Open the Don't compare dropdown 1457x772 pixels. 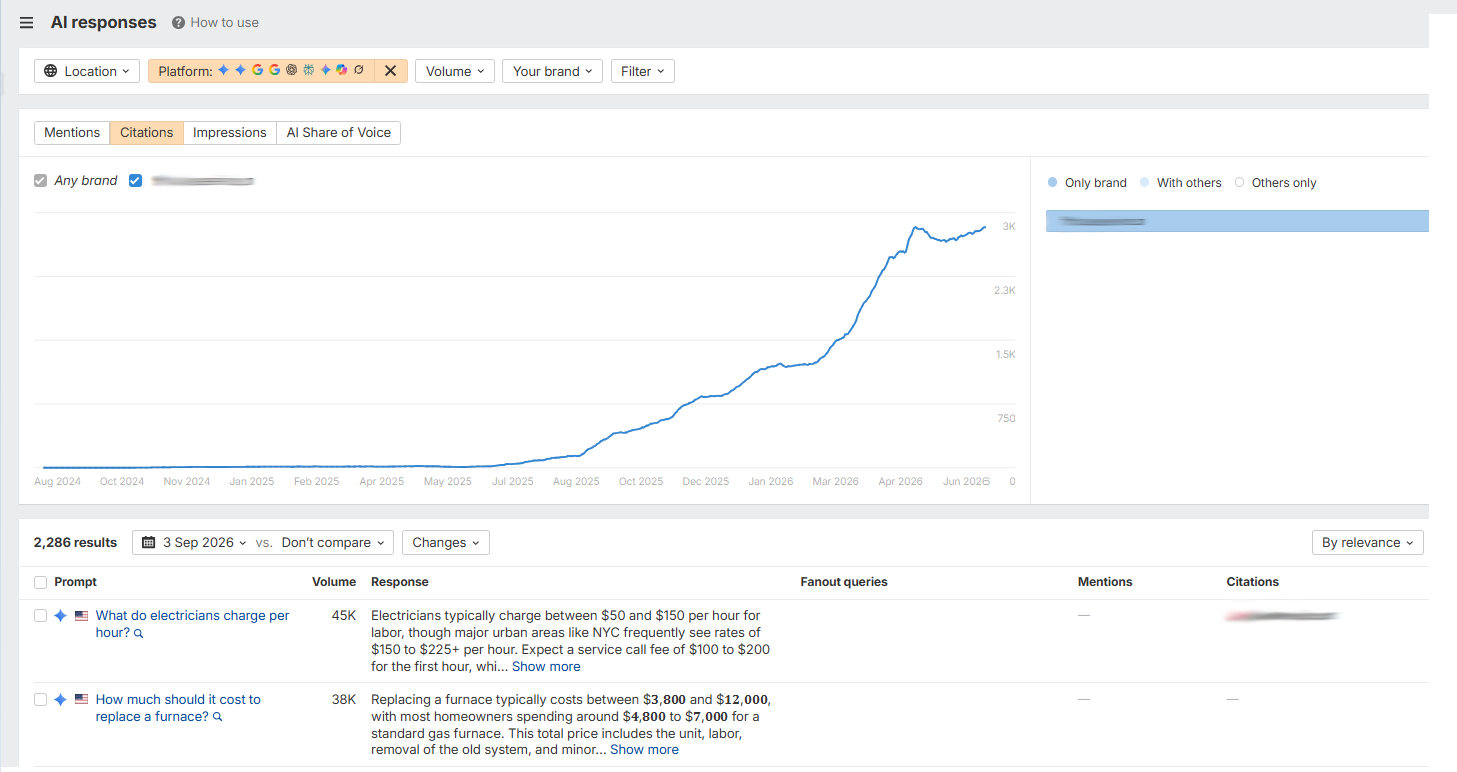pos(333,542)
